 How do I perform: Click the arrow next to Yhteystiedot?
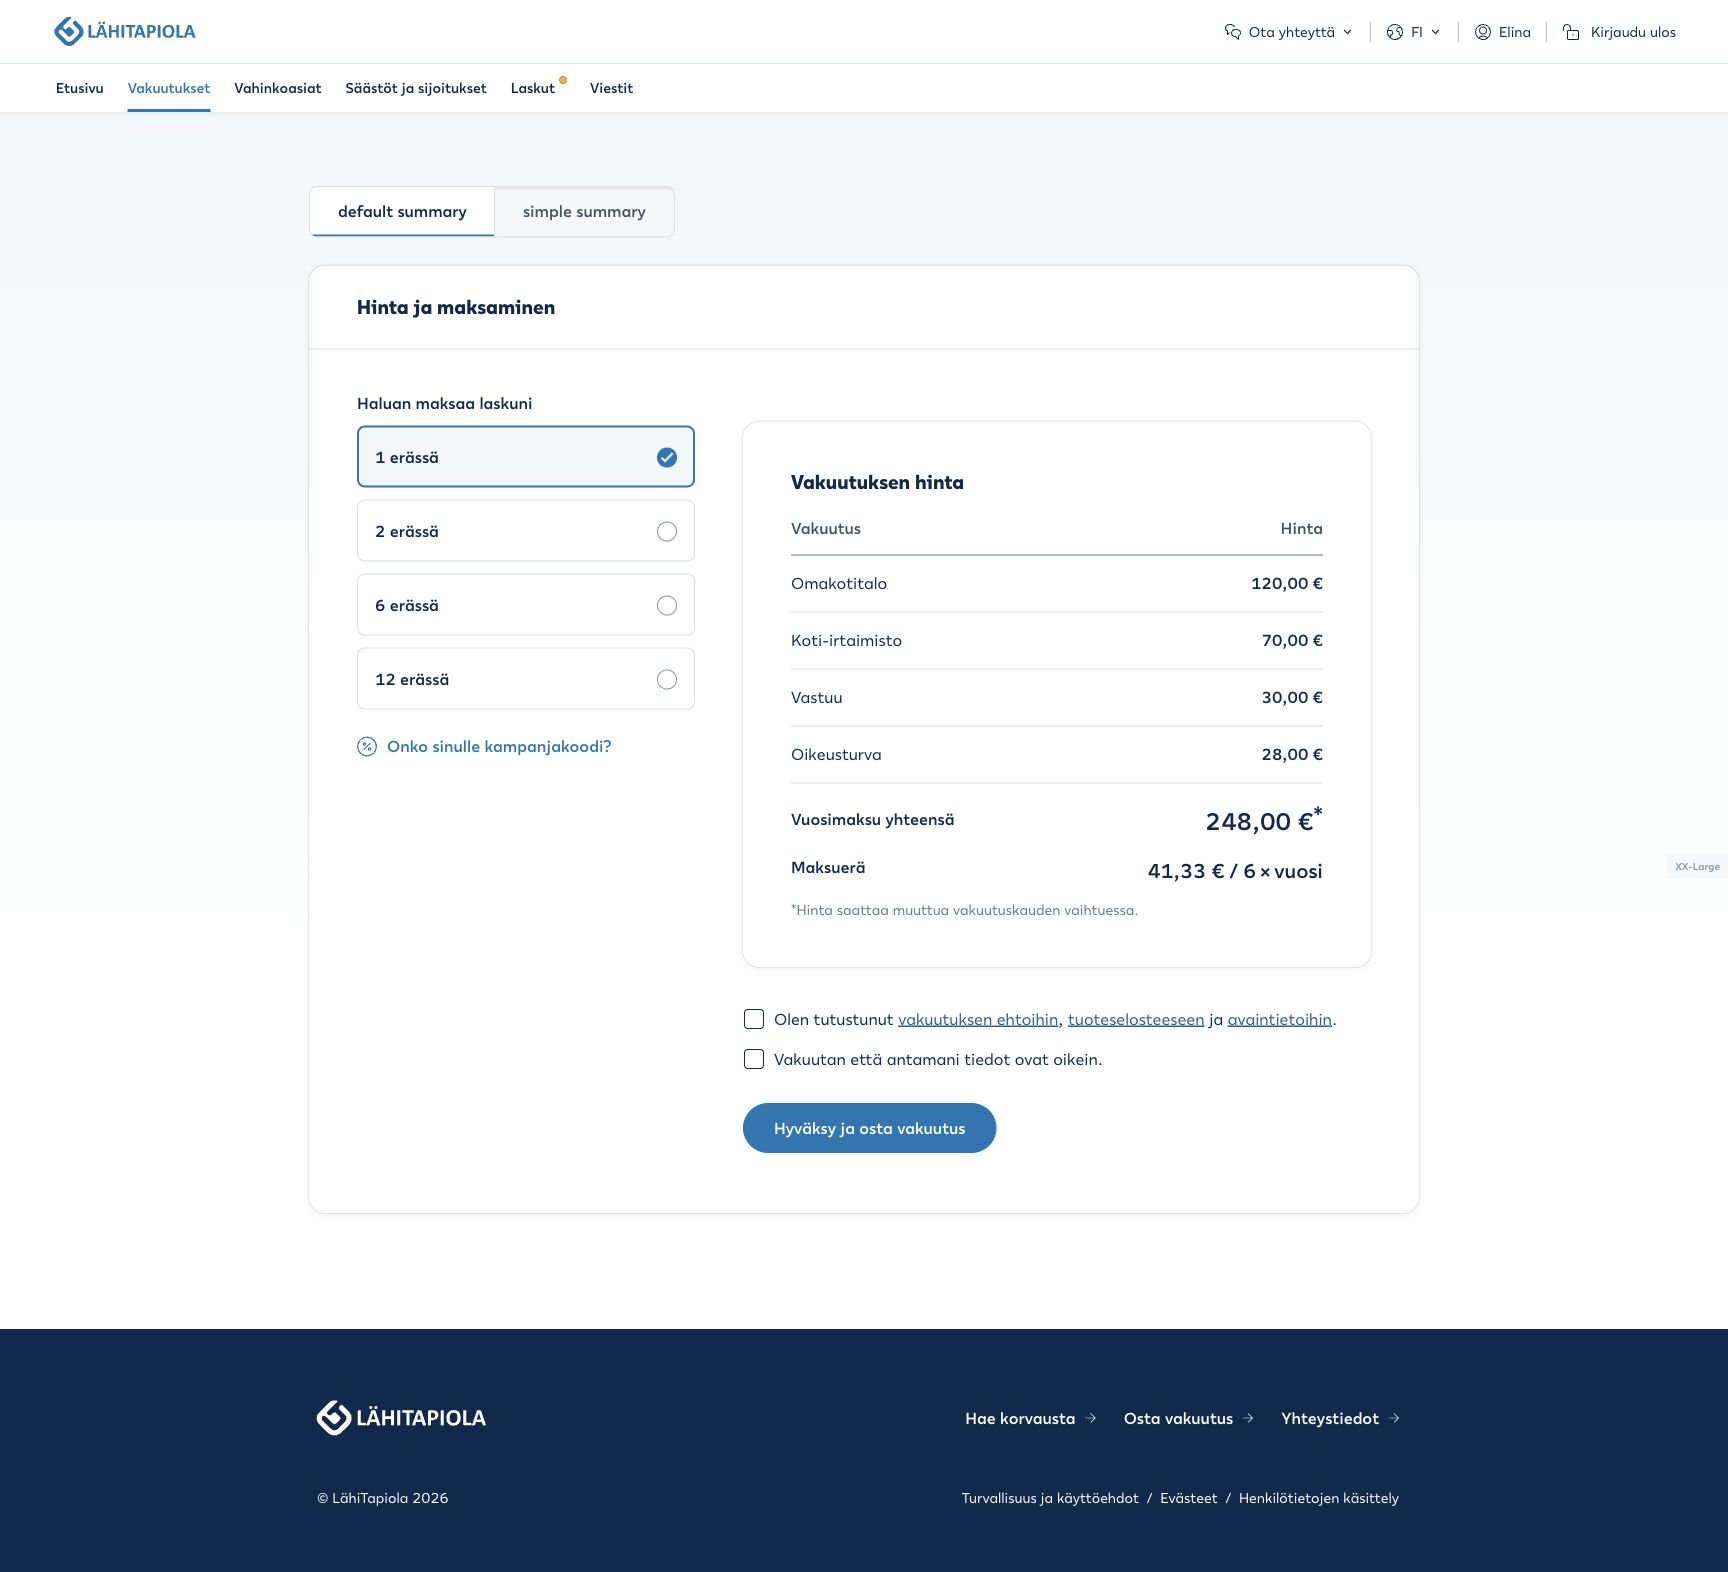(1394, 1418)
